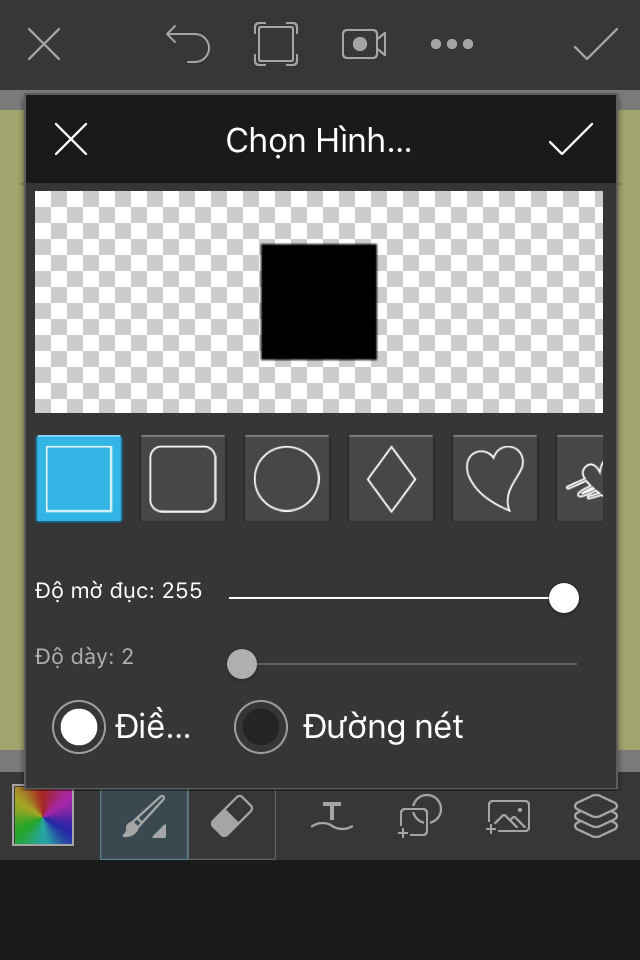
Task: Select the fill radio button "Điề..."
Action: pyautogui.click(x=78, y=727)
